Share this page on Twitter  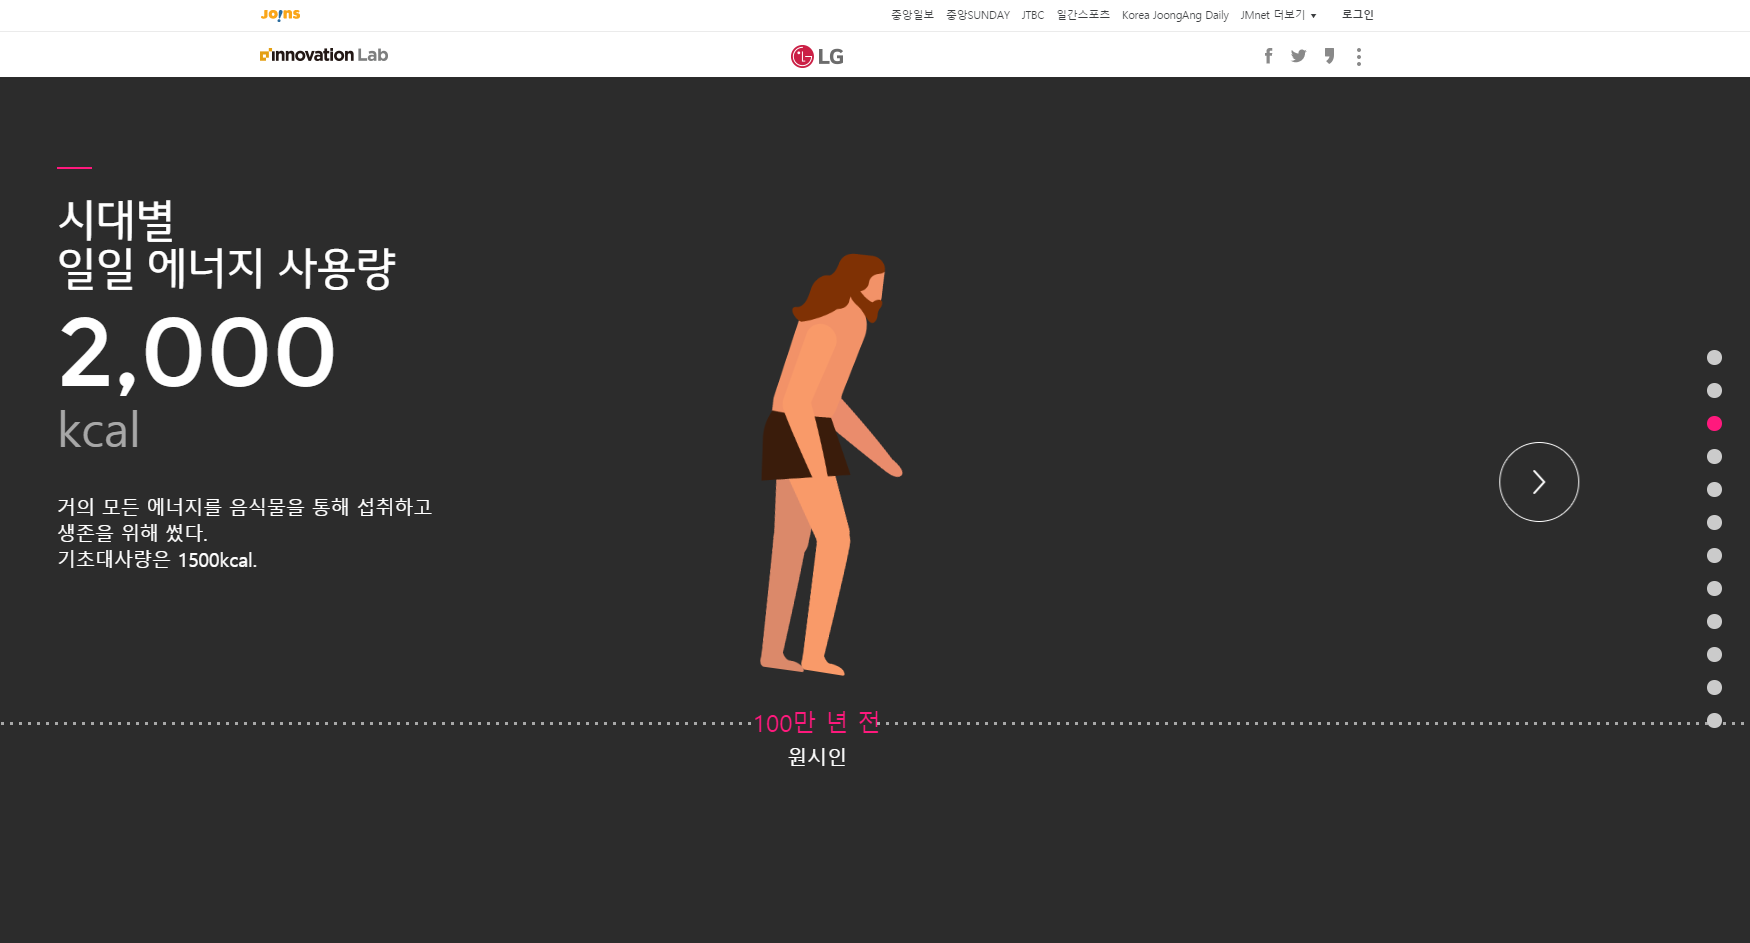point(1298,56)
